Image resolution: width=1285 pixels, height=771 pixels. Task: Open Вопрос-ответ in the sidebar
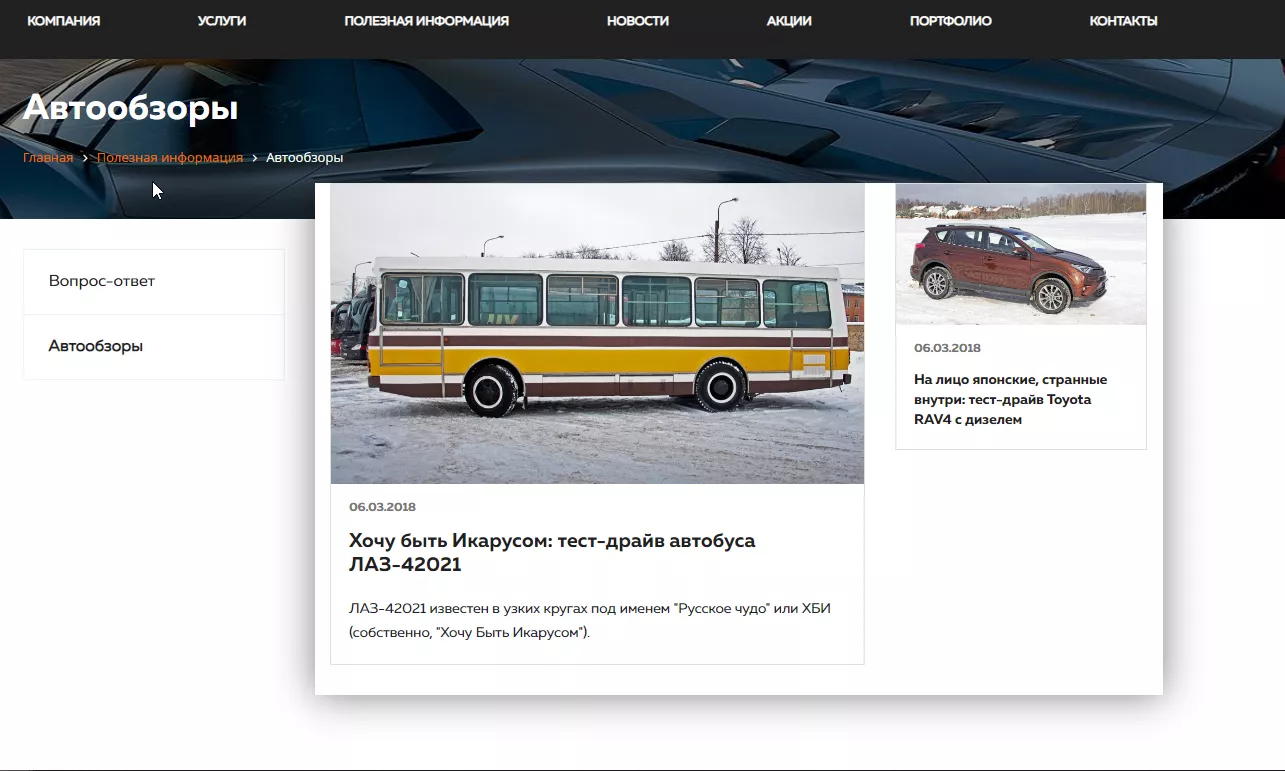click(x=154, y=282)
